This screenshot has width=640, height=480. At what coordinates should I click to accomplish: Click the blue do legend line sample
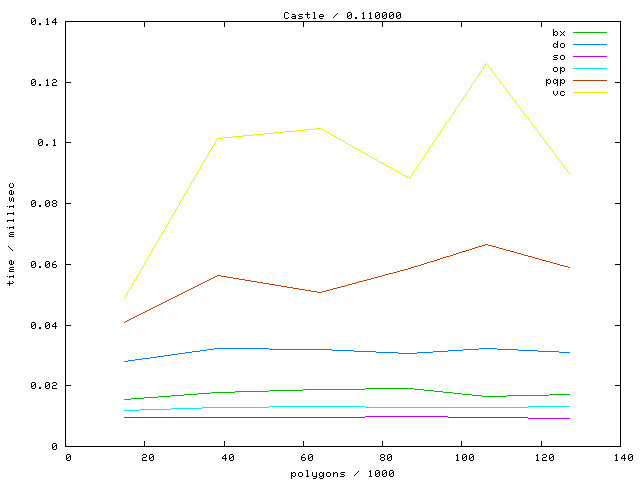click(590, 45)
